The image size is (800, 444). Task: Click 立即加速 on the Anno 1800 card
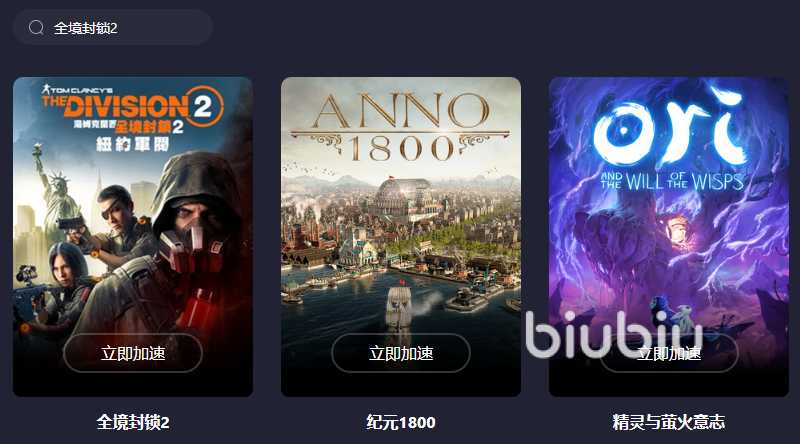[x=401, y=353]
